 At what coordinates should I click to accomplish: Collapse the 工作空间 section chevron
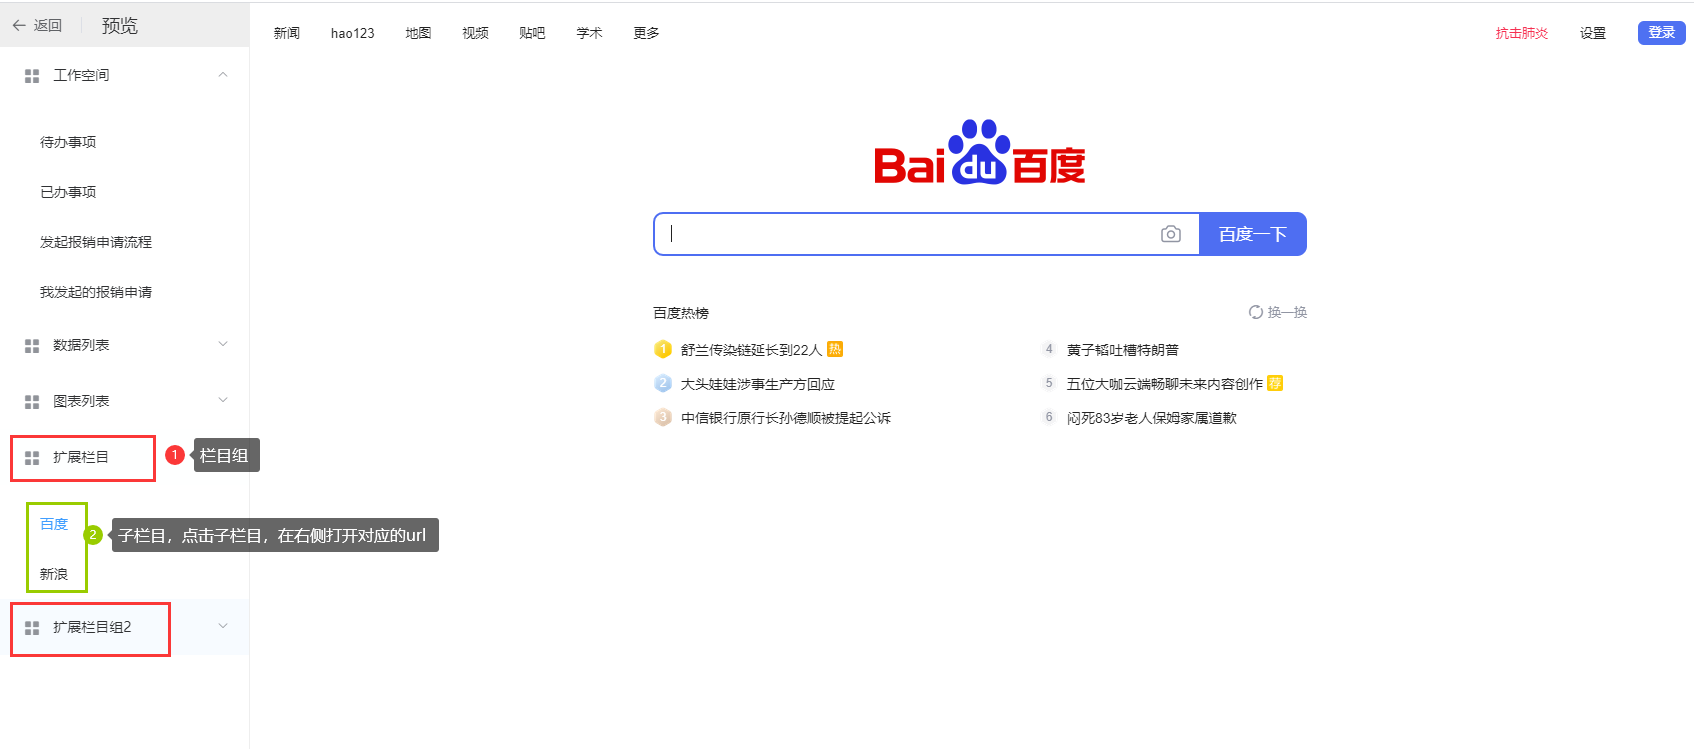[x=223, y=75]
